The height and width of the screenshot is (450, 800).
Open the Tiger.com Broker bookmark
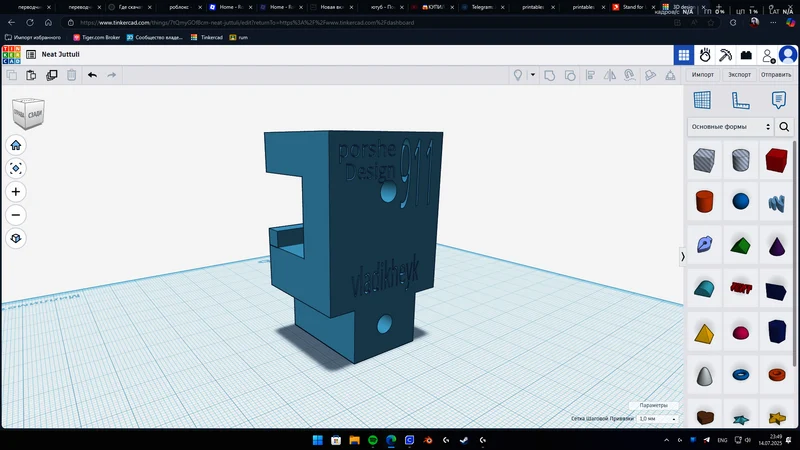(x=96, y=37)
